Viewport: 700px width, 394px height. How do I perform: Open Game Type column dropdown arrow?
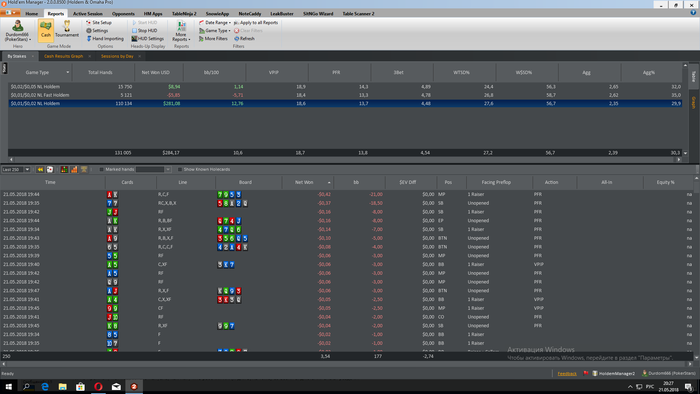click(x=68, y=72)
